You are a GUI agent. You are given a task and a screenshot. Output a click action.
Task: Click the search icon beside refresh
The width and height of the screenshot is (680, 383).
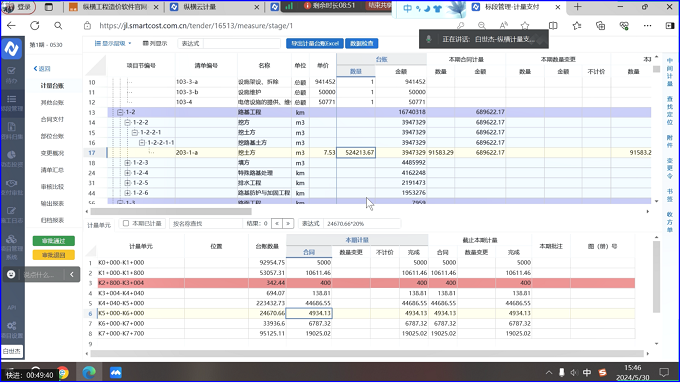click(58, 26)
